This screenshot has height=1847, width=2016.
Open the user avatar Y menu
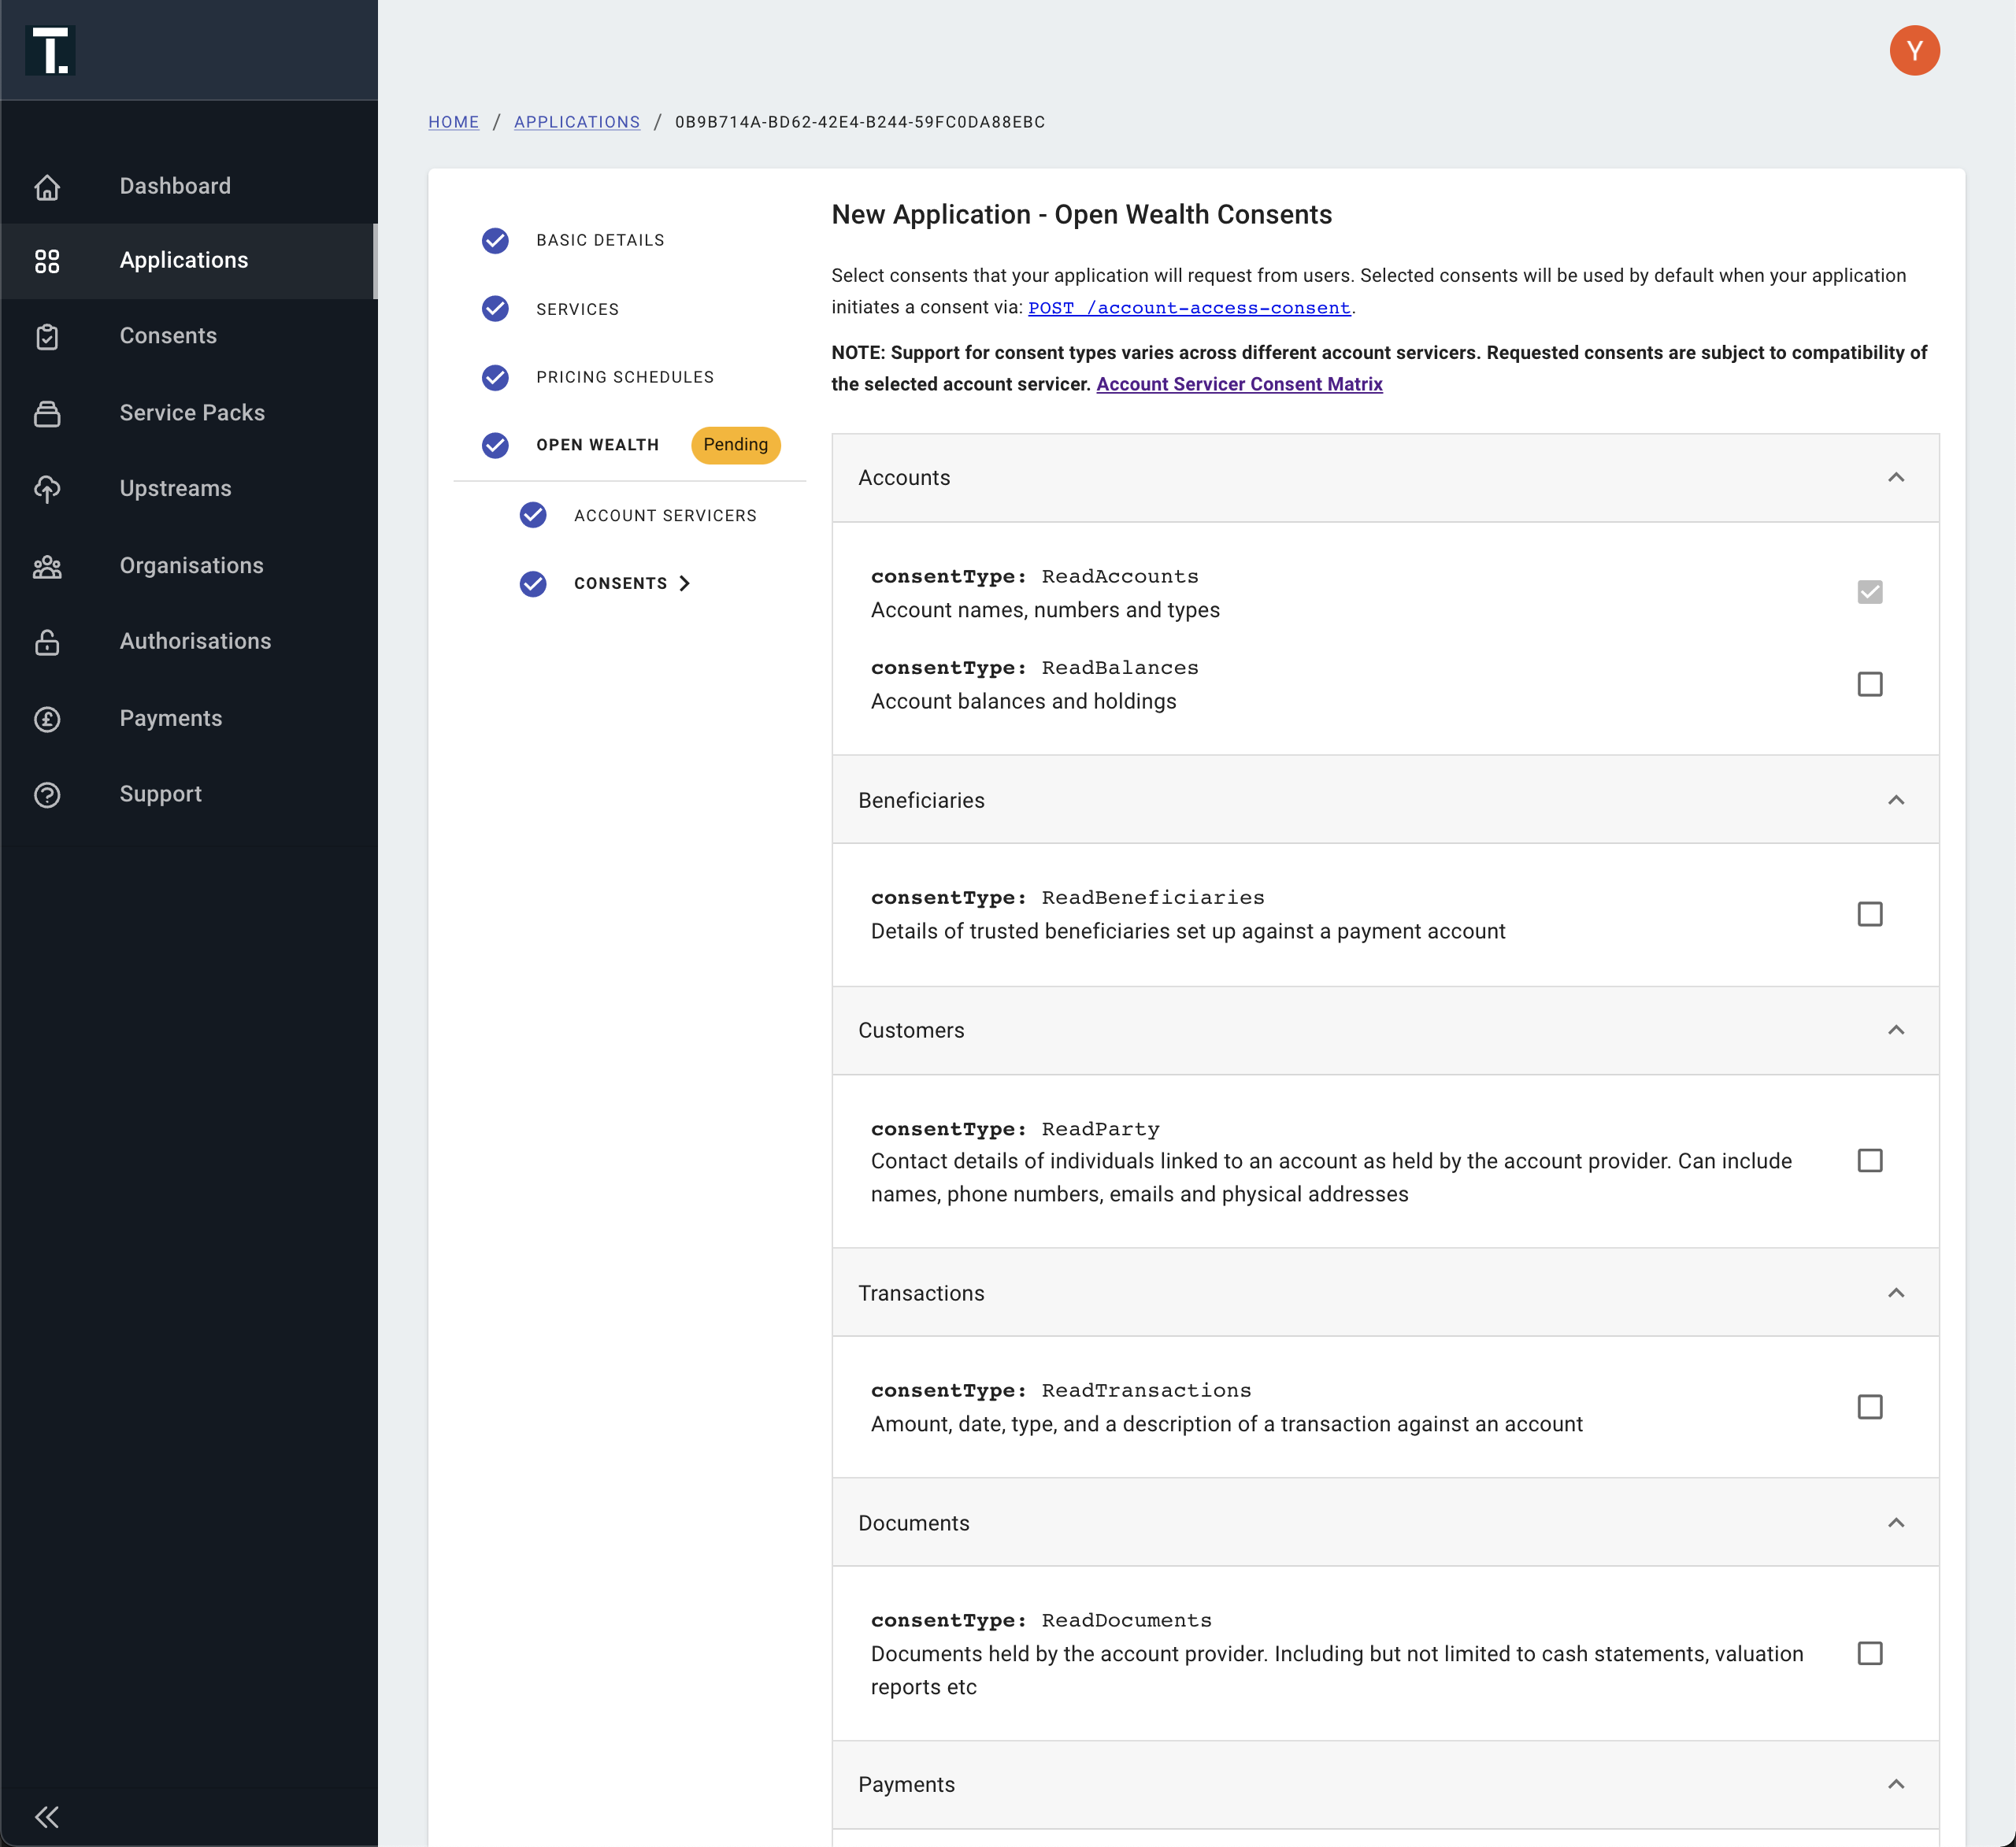coord(1913,51)
